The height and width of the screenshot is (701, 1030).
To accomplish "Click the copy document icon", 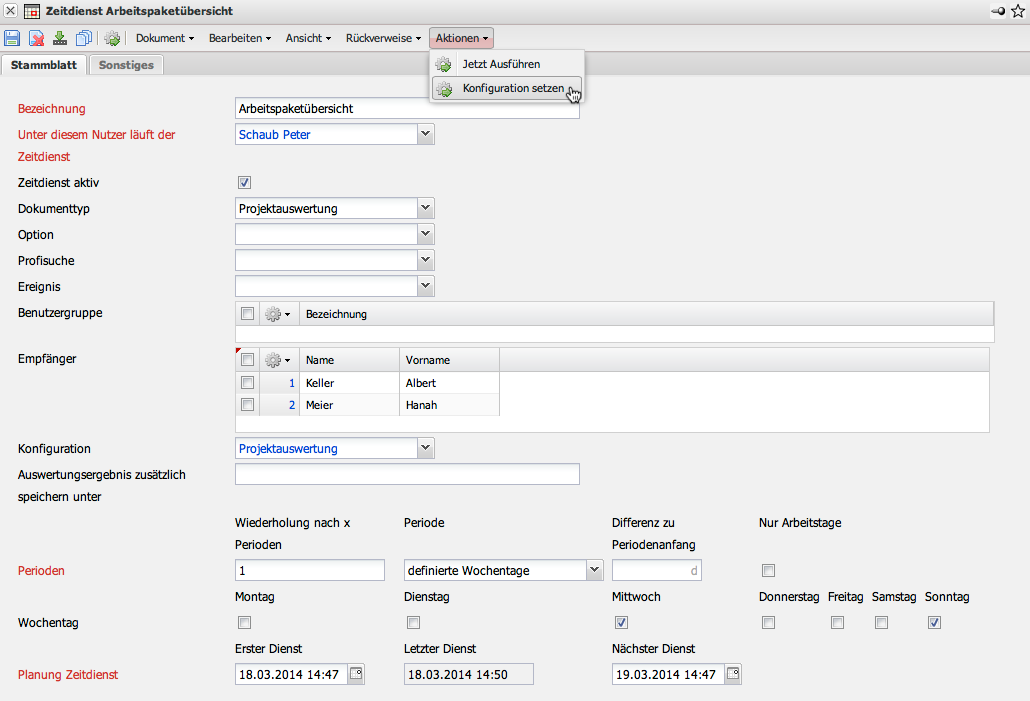I will 84,38.
